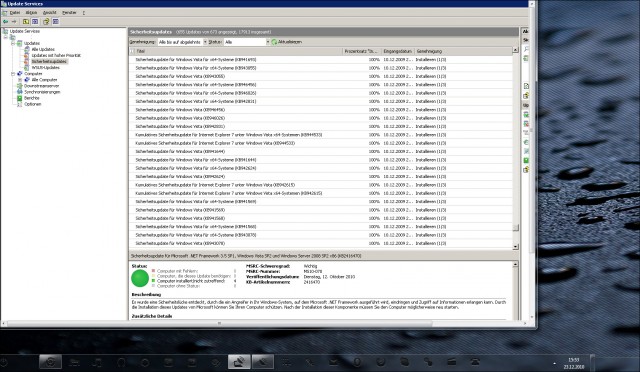Click the magnifier search icon in action pane
Screen dimensions: 640x372
(526, 49)
